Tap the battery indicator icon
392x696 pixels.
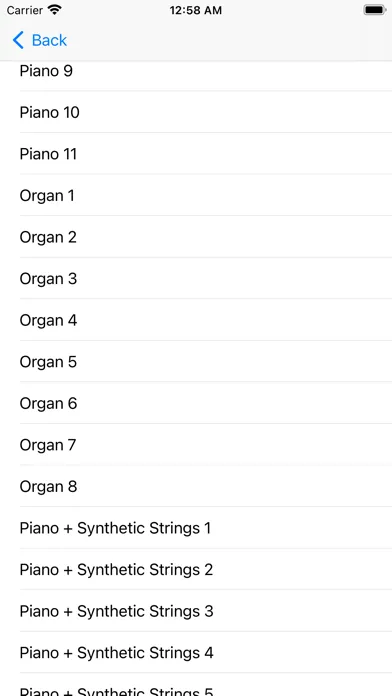[x=375, y=10]
